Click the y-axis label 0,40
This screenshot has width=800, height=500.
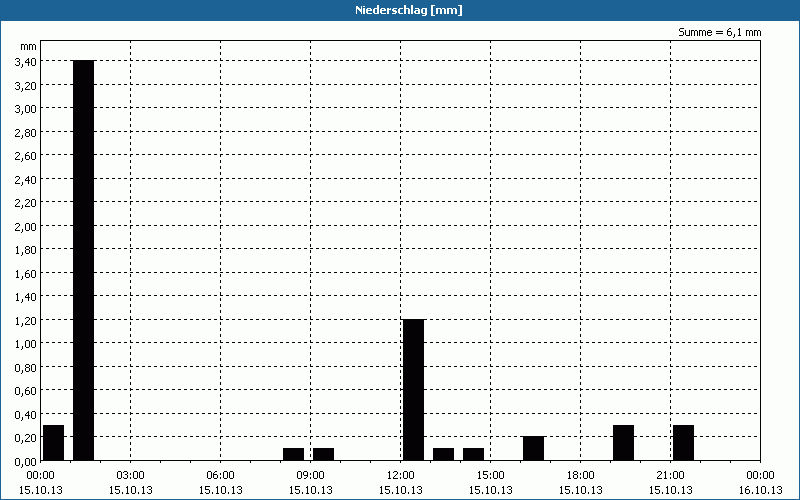point(26,414)
